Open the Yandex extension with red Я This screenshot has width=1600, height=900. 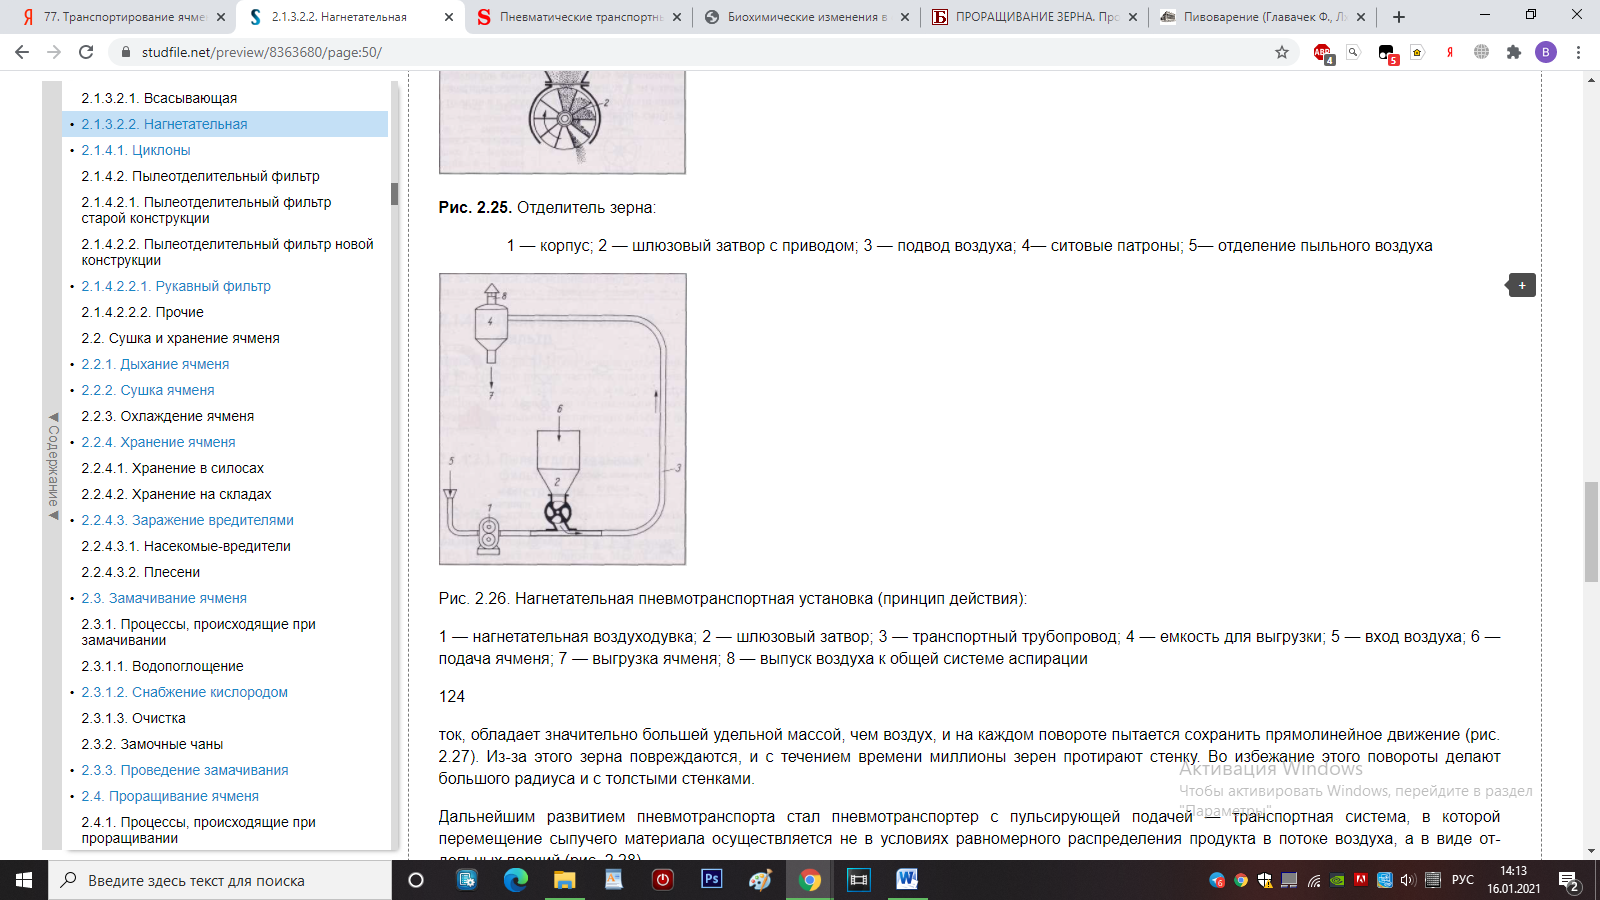[x=1449, y=52]
